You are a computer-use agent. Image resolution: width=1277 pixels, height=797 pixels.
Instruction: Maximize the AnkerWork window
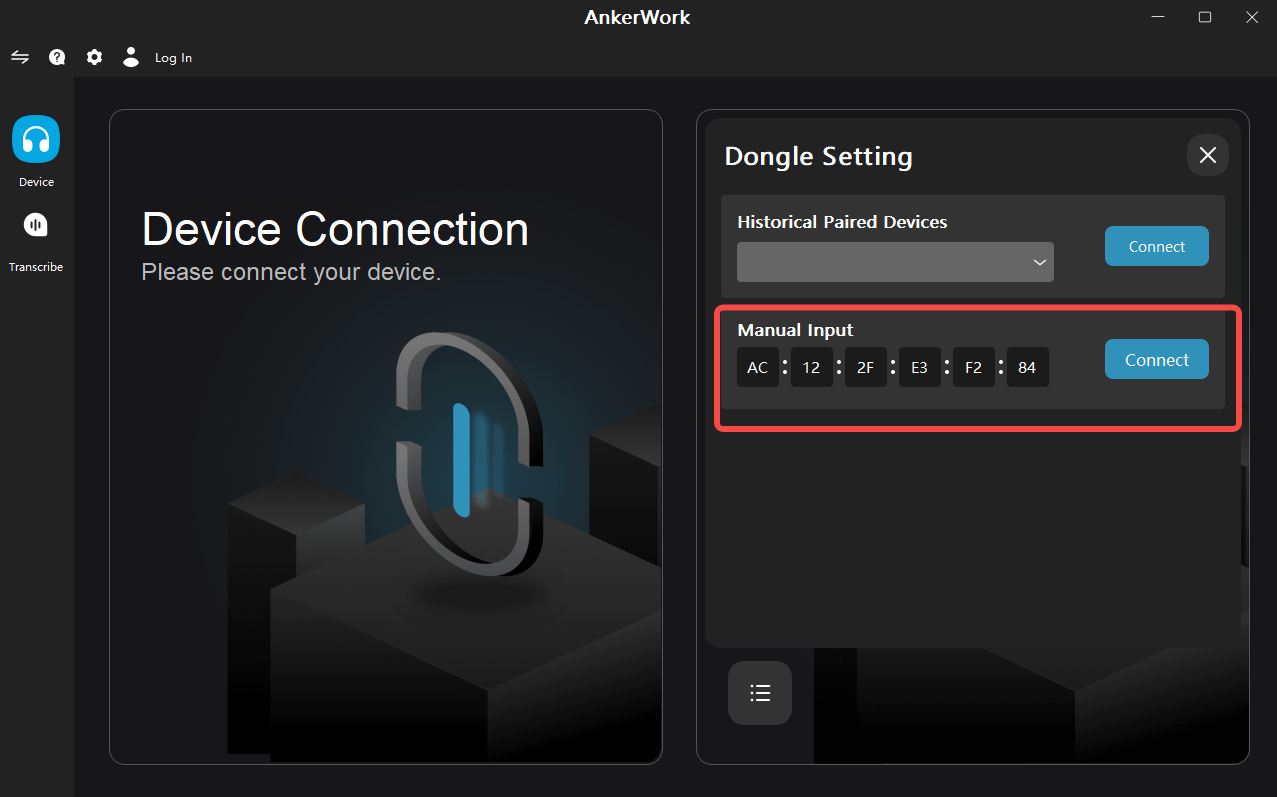(1205, 17)
